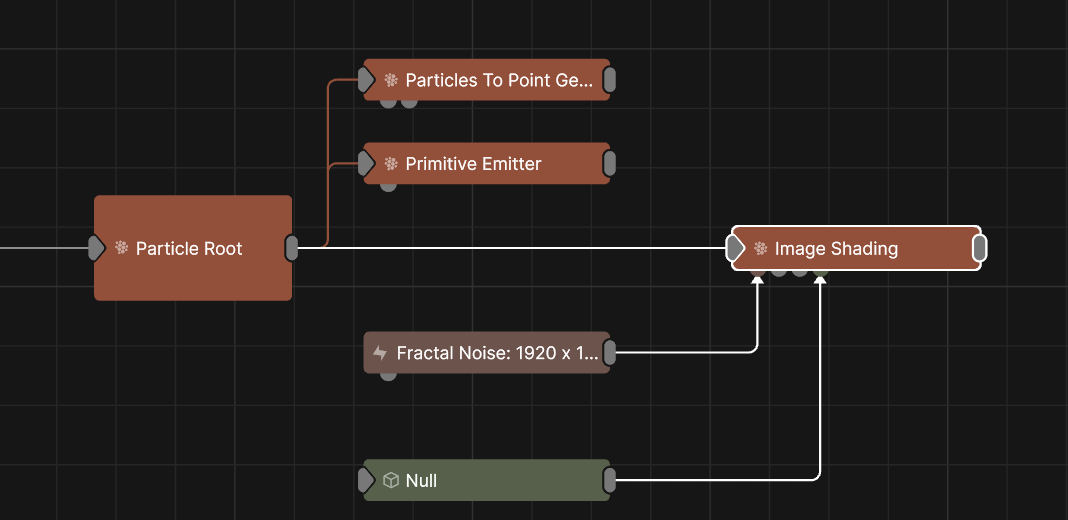Select the Null node by its name
Viewport: 1068px width, 520px height.
tap(421, 481)
